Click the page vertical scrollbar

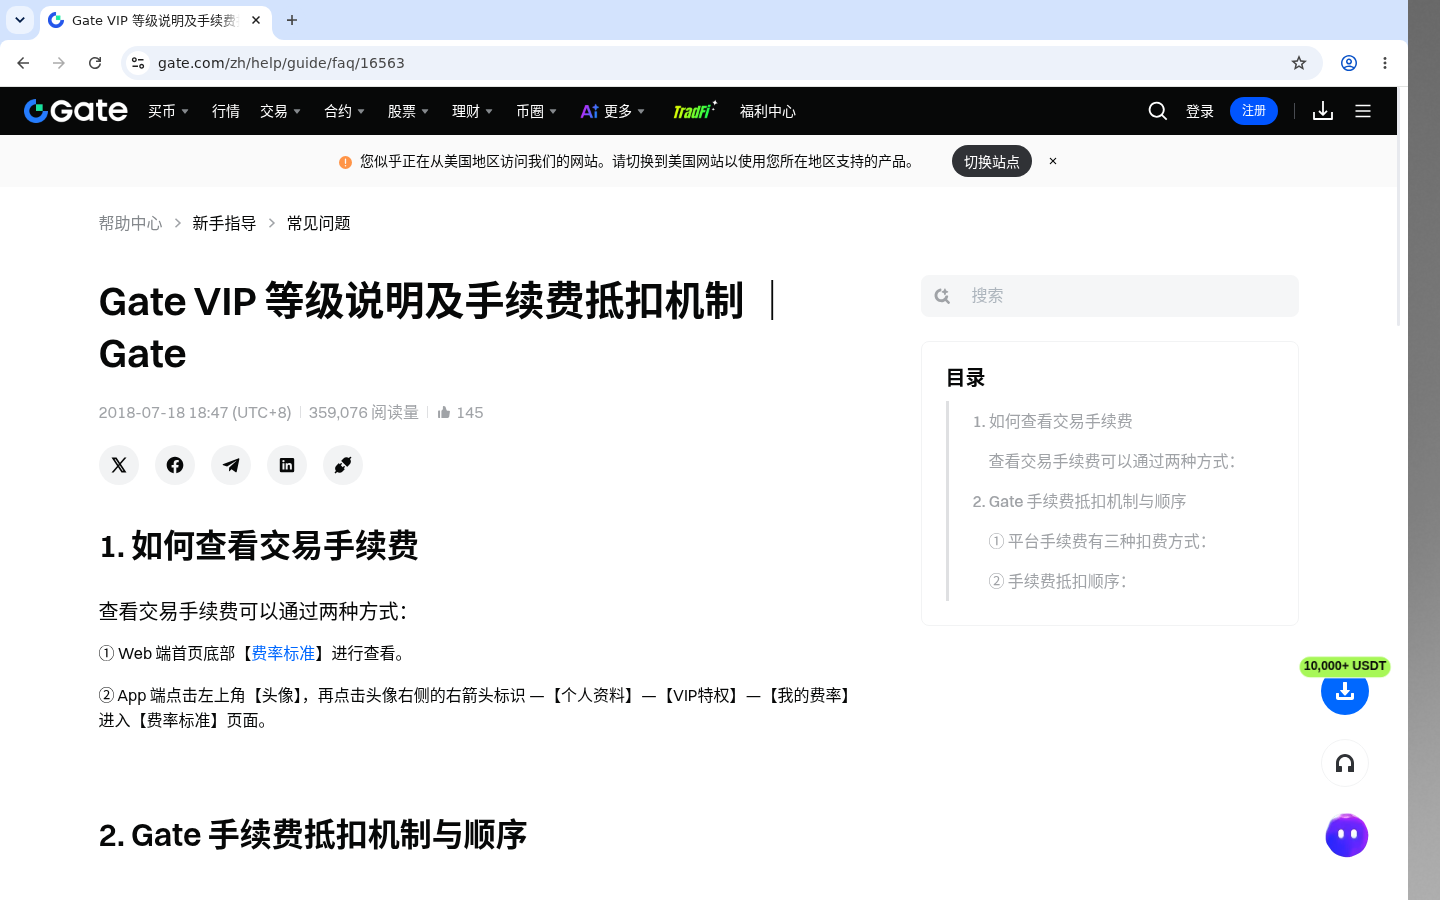coord(1399,207)
